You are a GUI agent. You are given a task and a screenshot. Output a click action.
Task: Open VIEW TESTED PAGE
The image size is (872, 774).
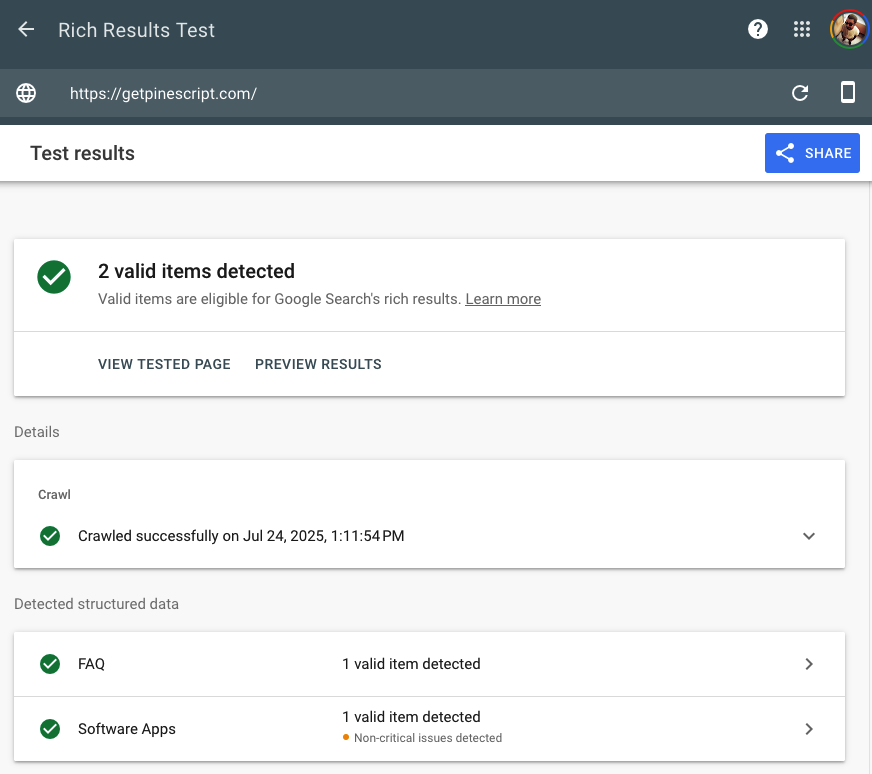[x=164, y=364]
